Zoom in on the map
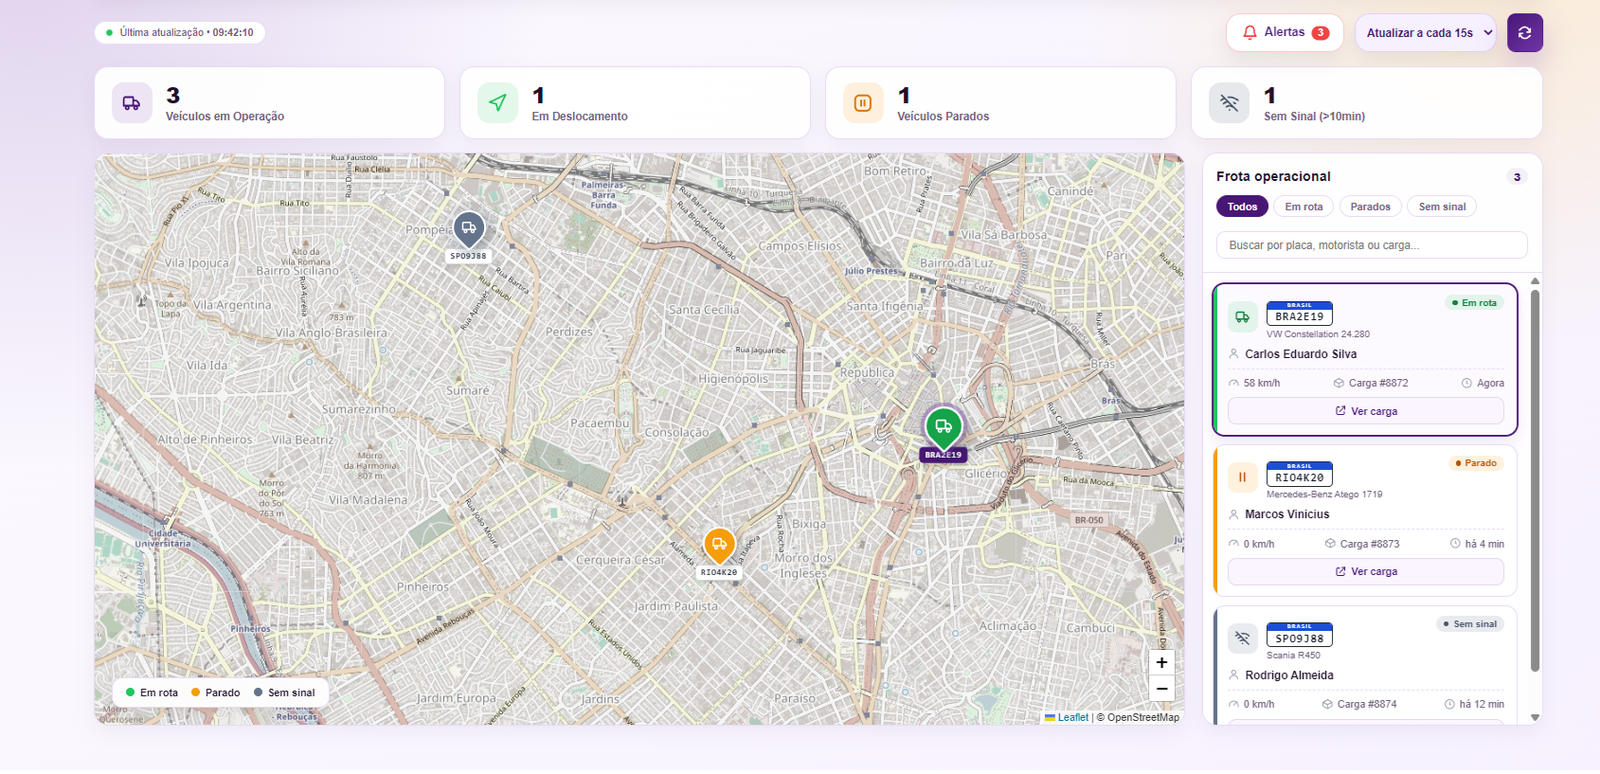 1161,662
